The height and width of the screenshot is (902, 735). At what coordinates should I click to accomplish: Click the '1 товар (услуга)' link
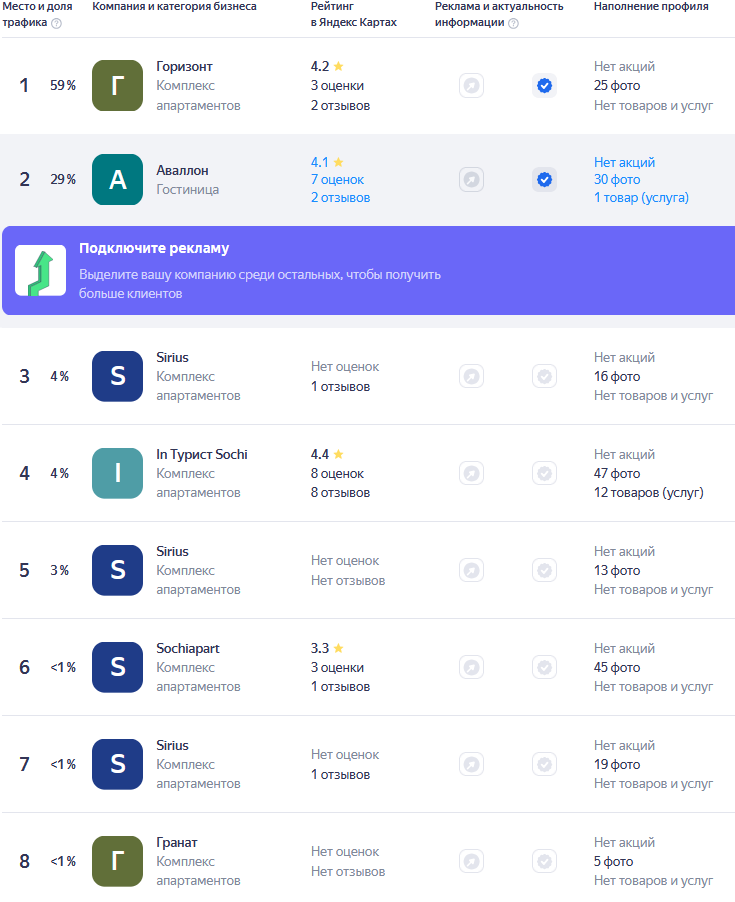point(641,198)
